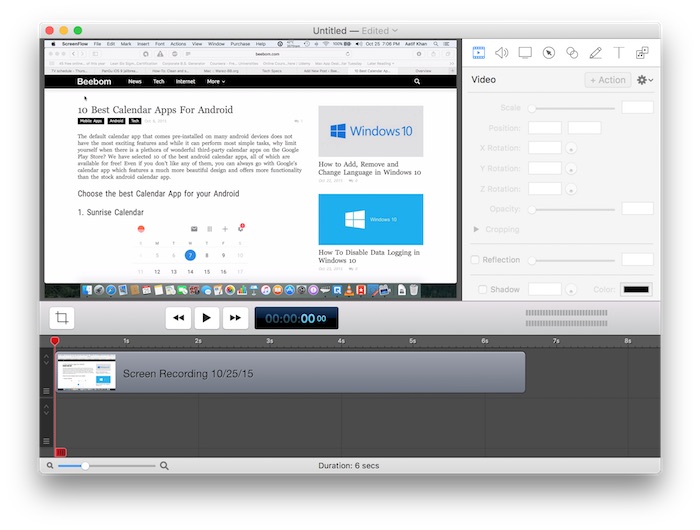This screenshot has height=530, width=700.
Task: Click Internet in the Beebom nav bar
Action: pyautogui.click(x=185, y=81)
